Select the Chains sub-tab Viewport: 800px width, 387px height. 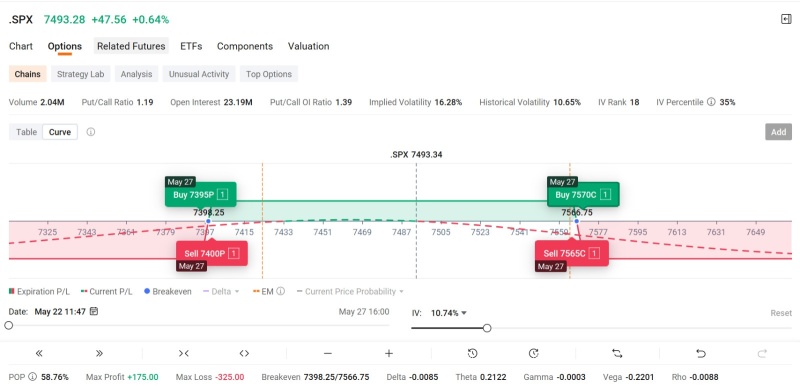pos(28,74)
